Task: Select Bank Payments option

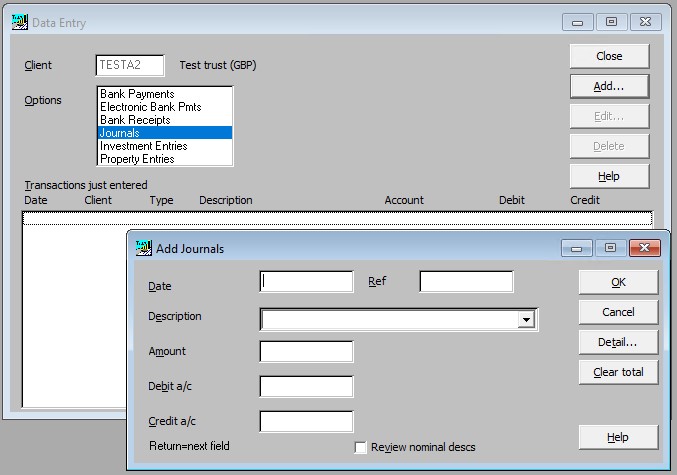Action: click(x=165, y=94)
